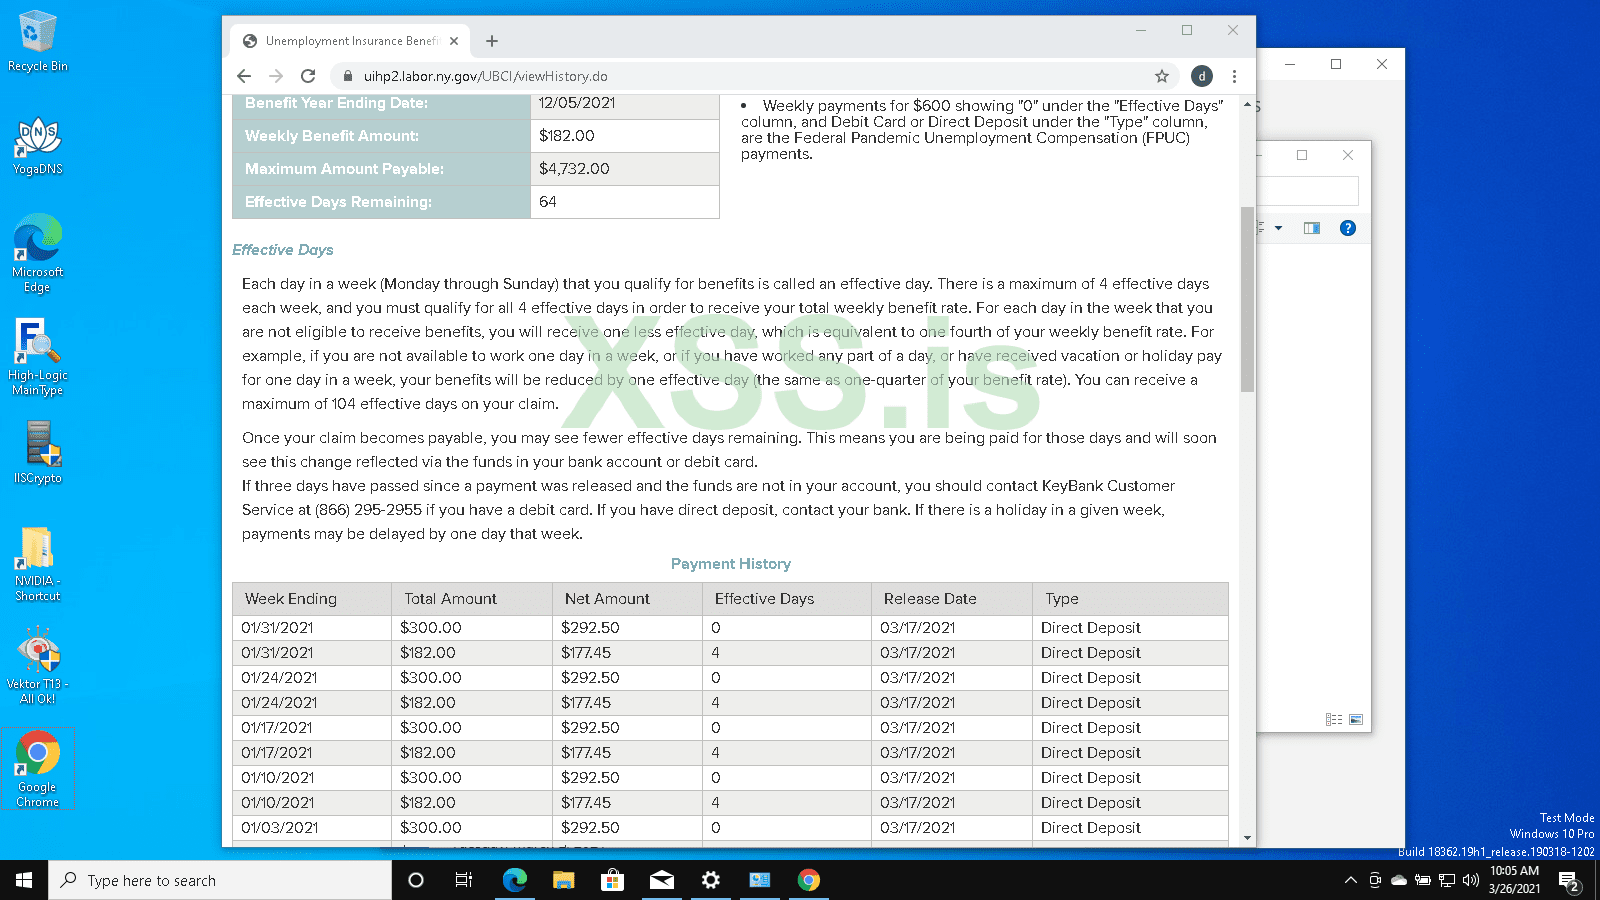This screenshot has height=900, width=1600.
Task: Select the Weekly Benefit Amount $182.00 value
Action: tap(567, 136)
